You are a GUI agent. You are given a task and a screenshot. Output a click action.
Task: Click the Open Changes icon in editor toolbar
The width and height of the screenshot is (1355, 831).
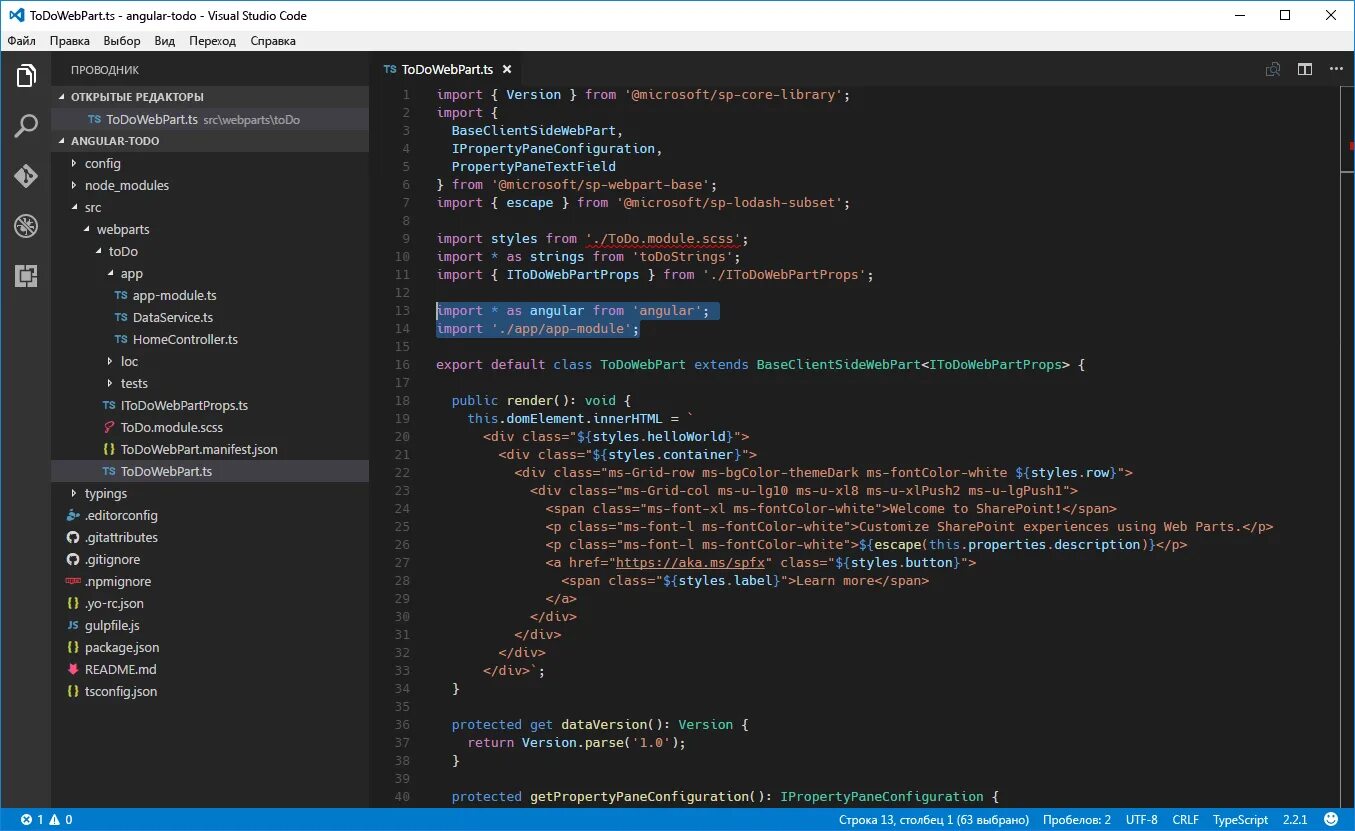click(1273, 69)
